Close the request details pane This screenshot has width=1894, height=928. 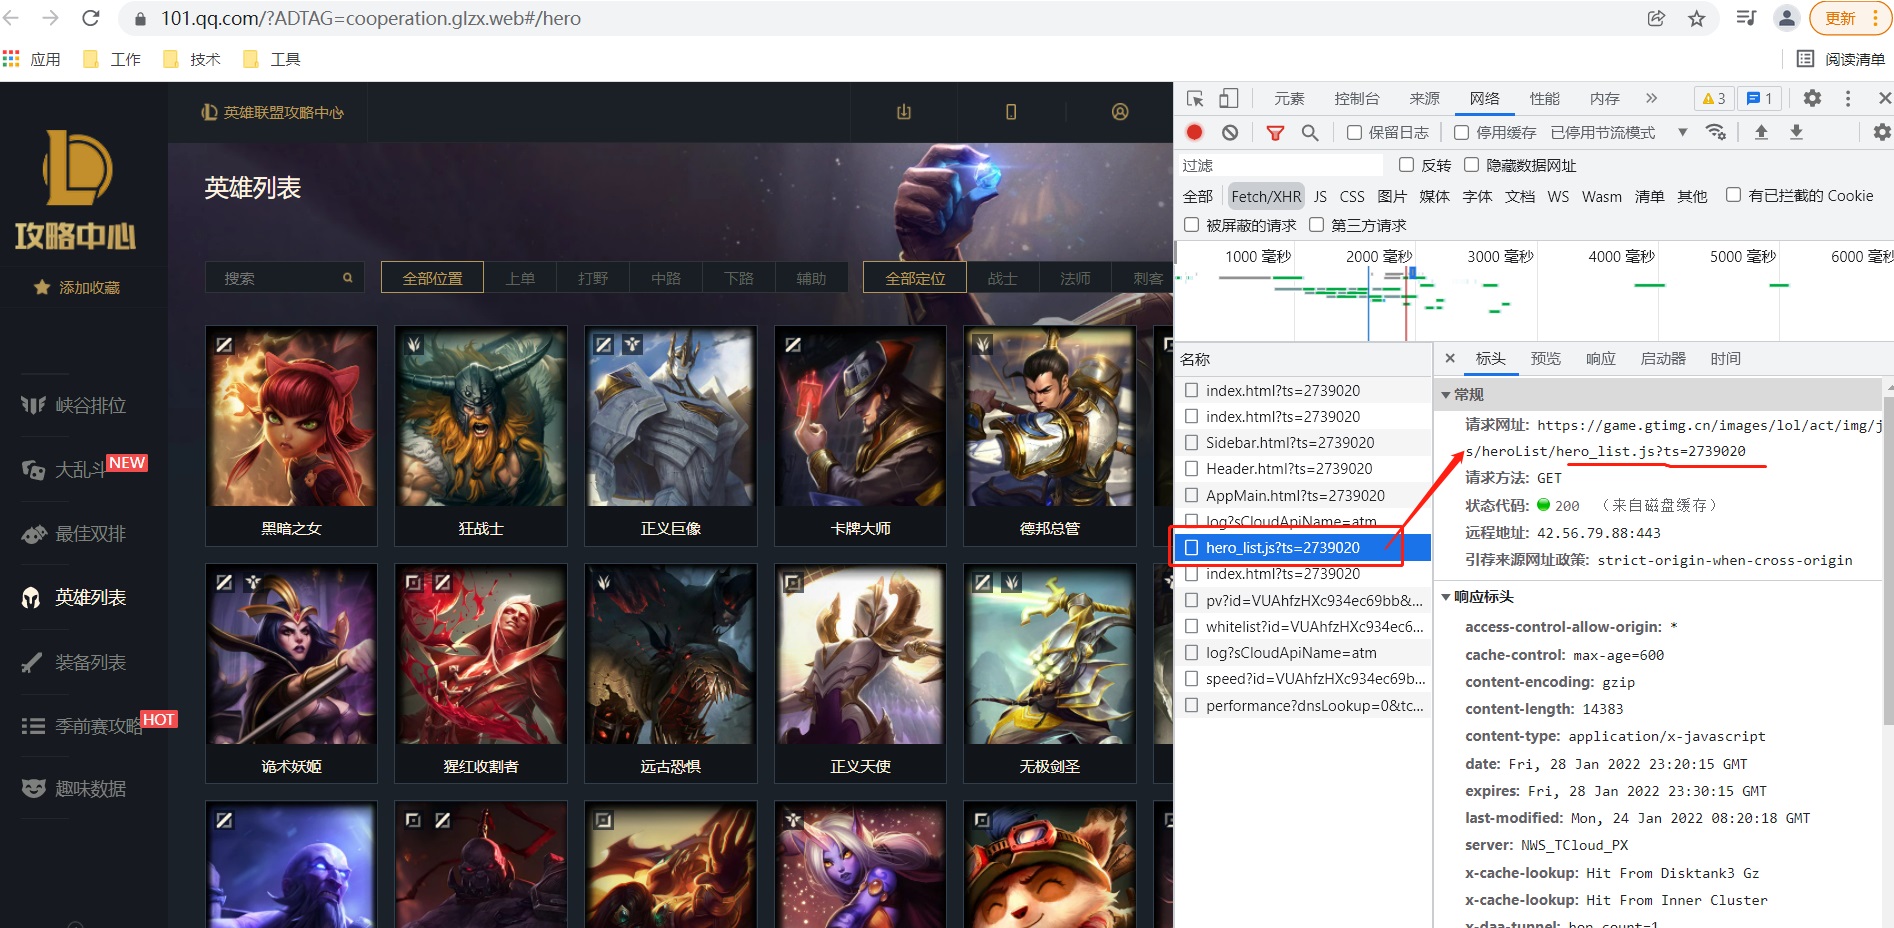tap(1450, 358)
